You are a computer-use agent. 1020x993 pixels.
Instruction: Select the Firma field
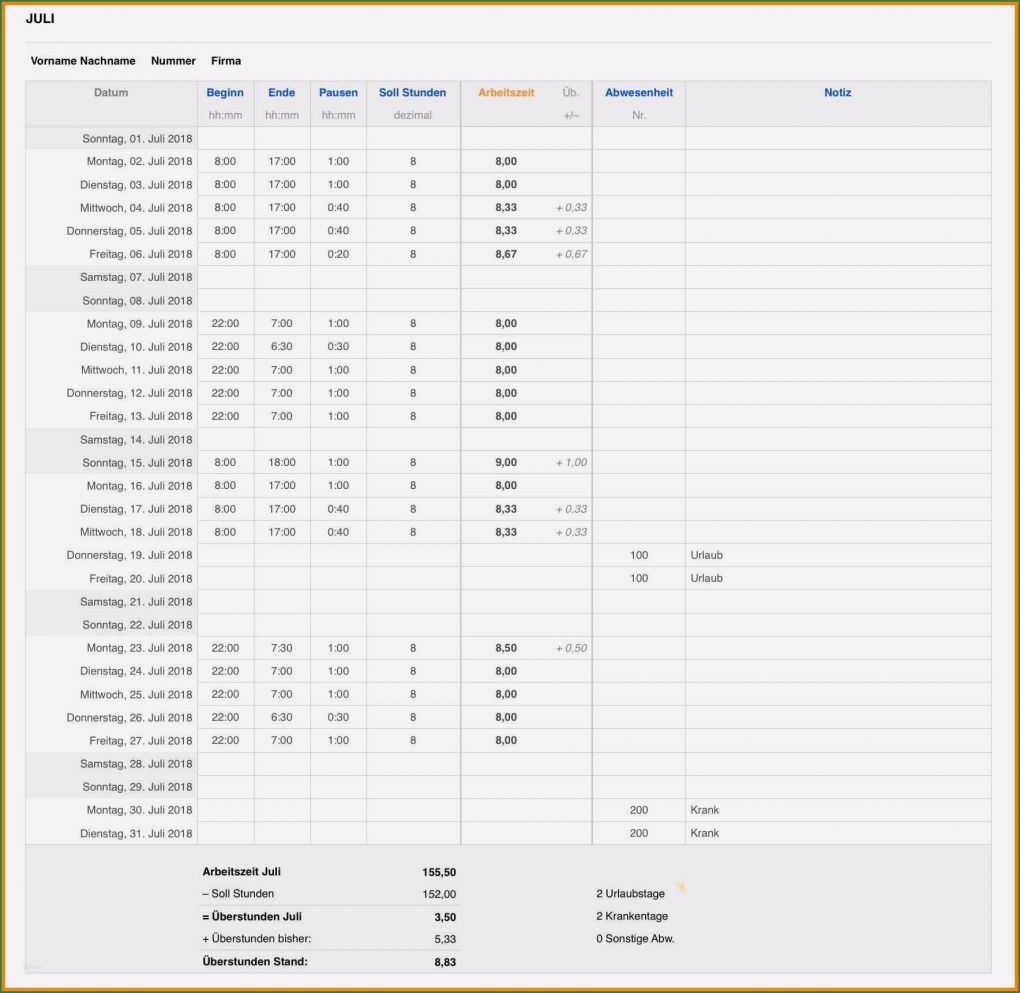click(x=226, y=60)
